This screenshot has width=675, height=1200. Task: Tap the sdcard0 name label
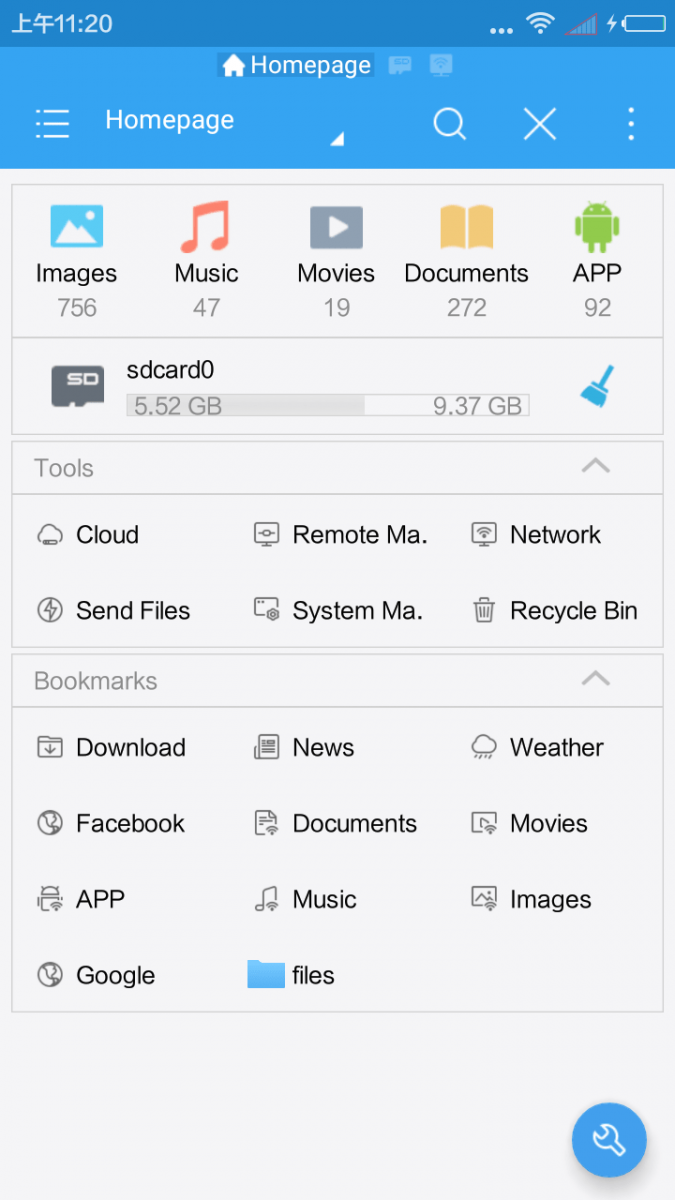(170, 370)
